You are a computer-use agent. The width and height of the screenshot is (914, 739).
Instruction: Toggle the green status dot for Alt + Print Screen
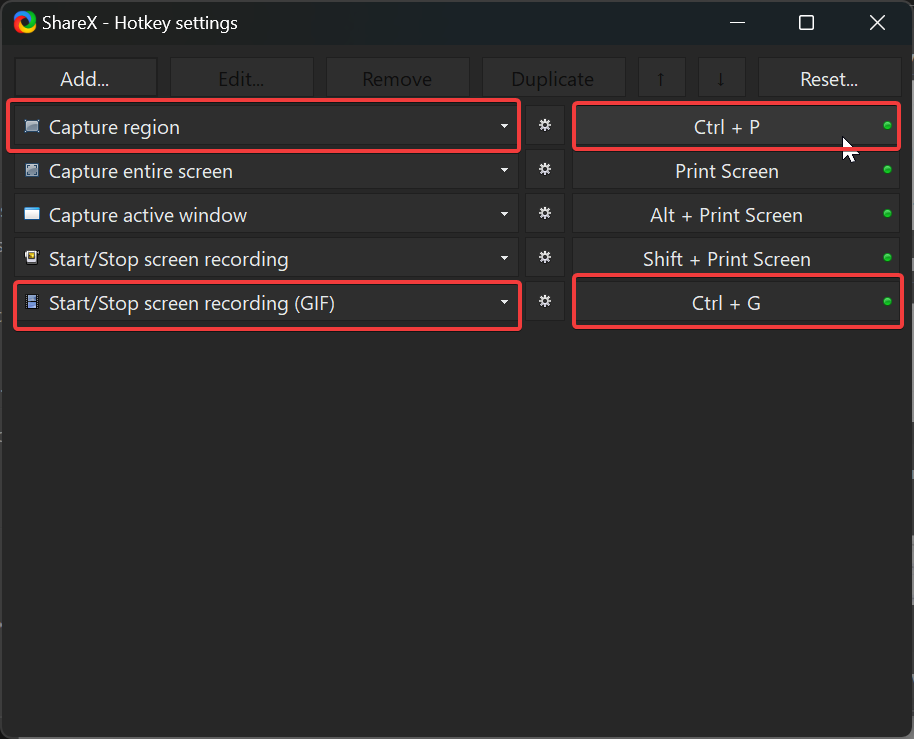[887, 214]
